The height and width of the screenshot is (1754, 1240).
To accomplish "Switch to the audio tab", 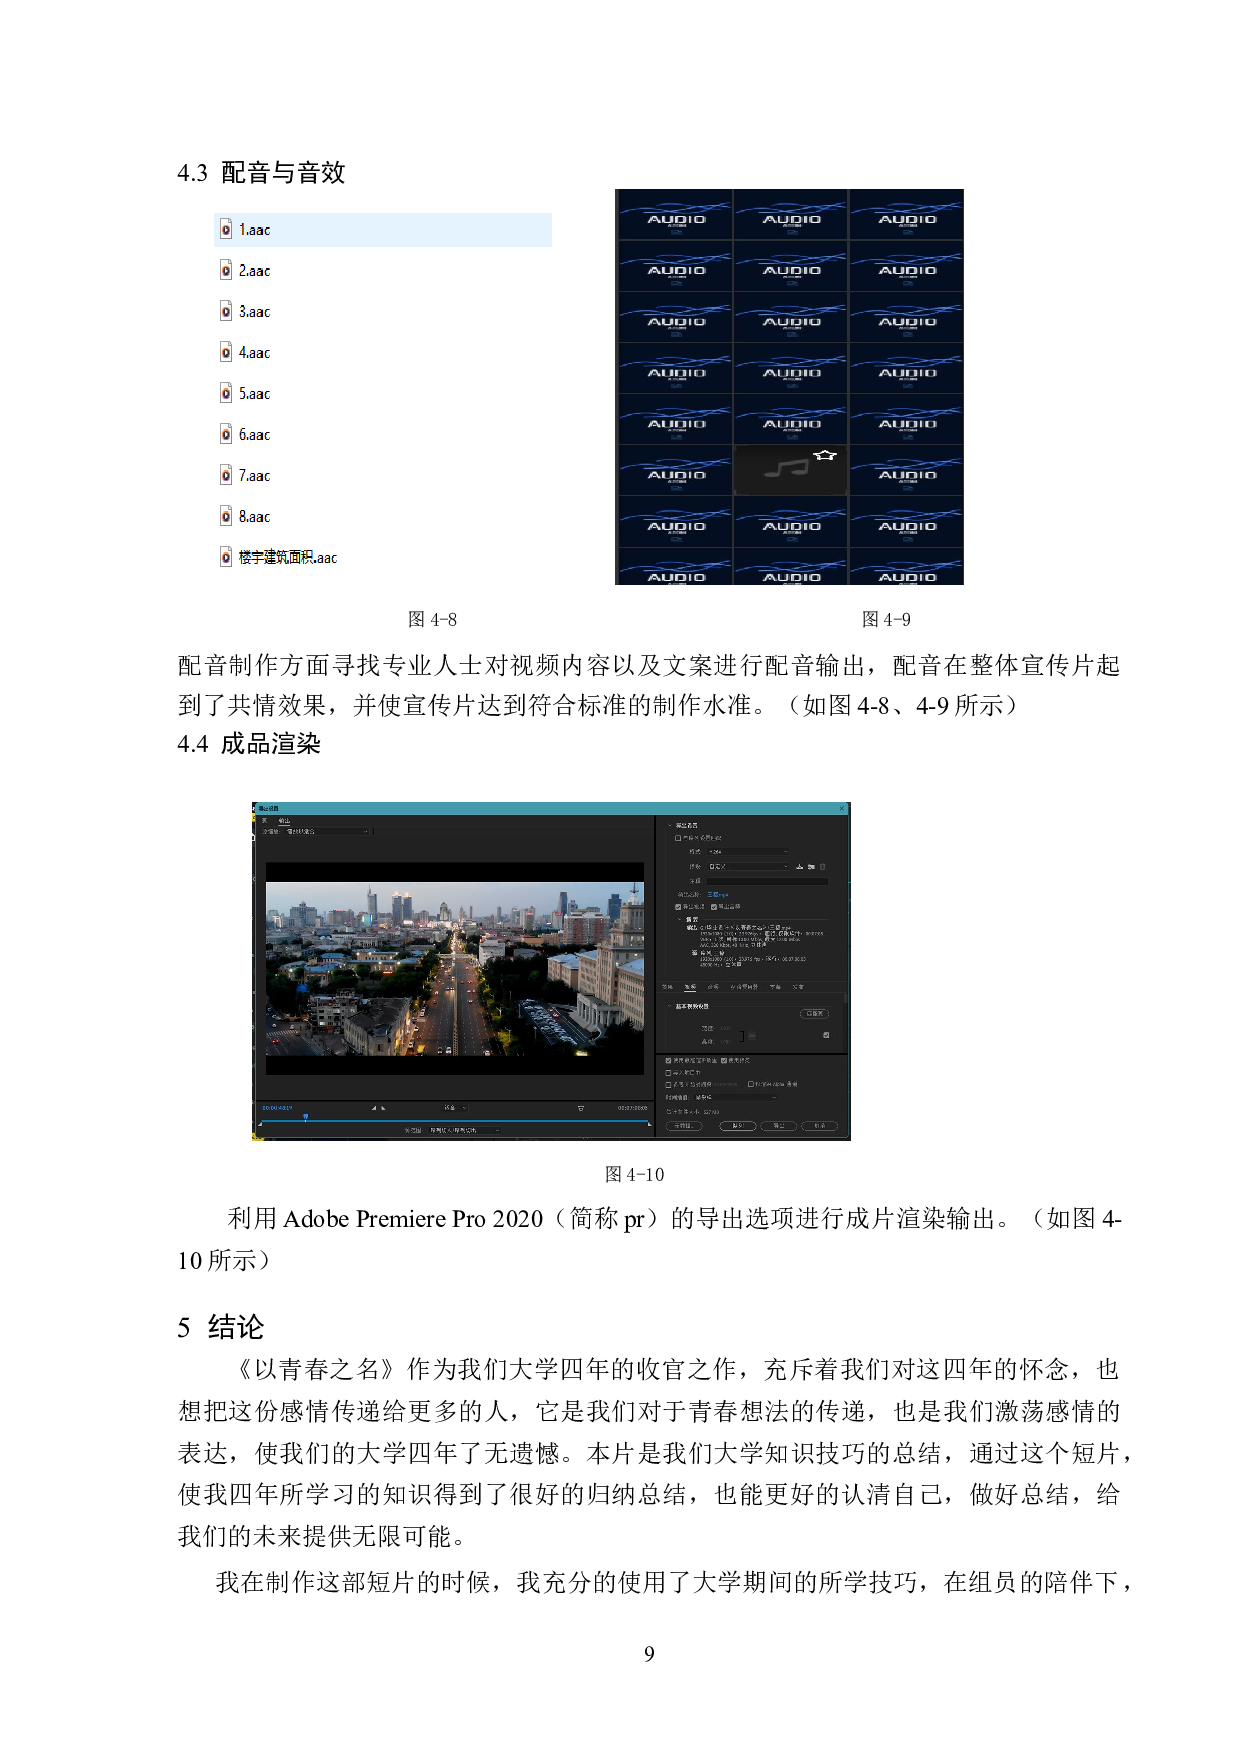I will pyautogui.click(x=713, y=987).
